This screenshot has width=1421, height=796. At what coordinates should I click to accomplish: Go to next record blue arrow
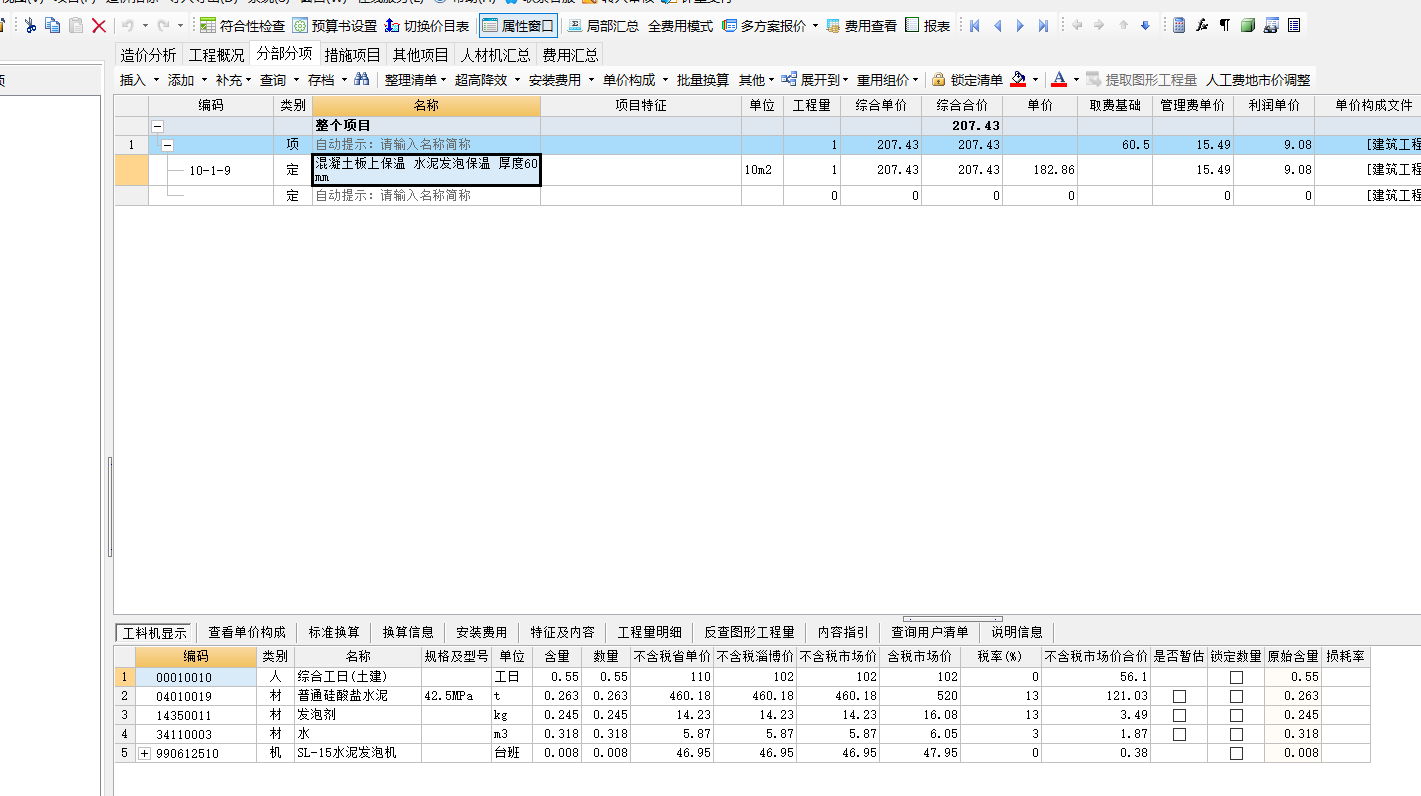click(x=1020, y=26)
